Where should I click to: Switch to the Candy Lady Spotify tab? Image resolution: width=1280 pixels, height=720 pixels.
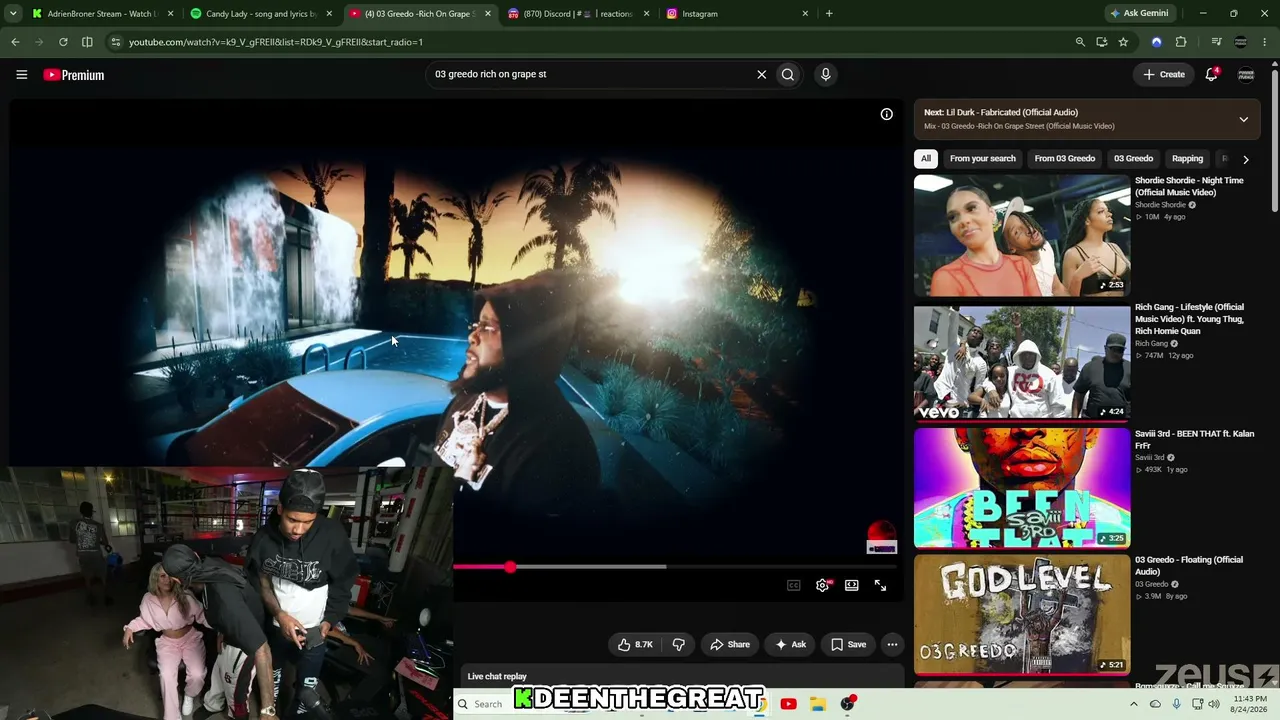(x=261, y=14)
